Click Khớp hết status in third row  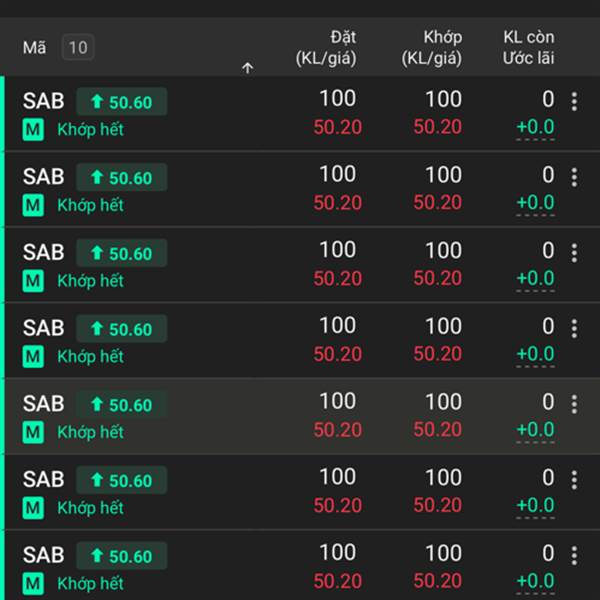click(x=90, y=281)
